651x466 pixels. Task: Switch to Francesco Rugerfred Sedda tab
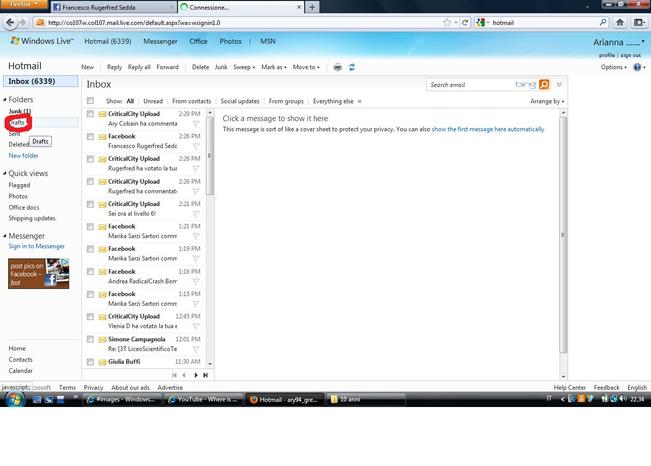point(113,7)
